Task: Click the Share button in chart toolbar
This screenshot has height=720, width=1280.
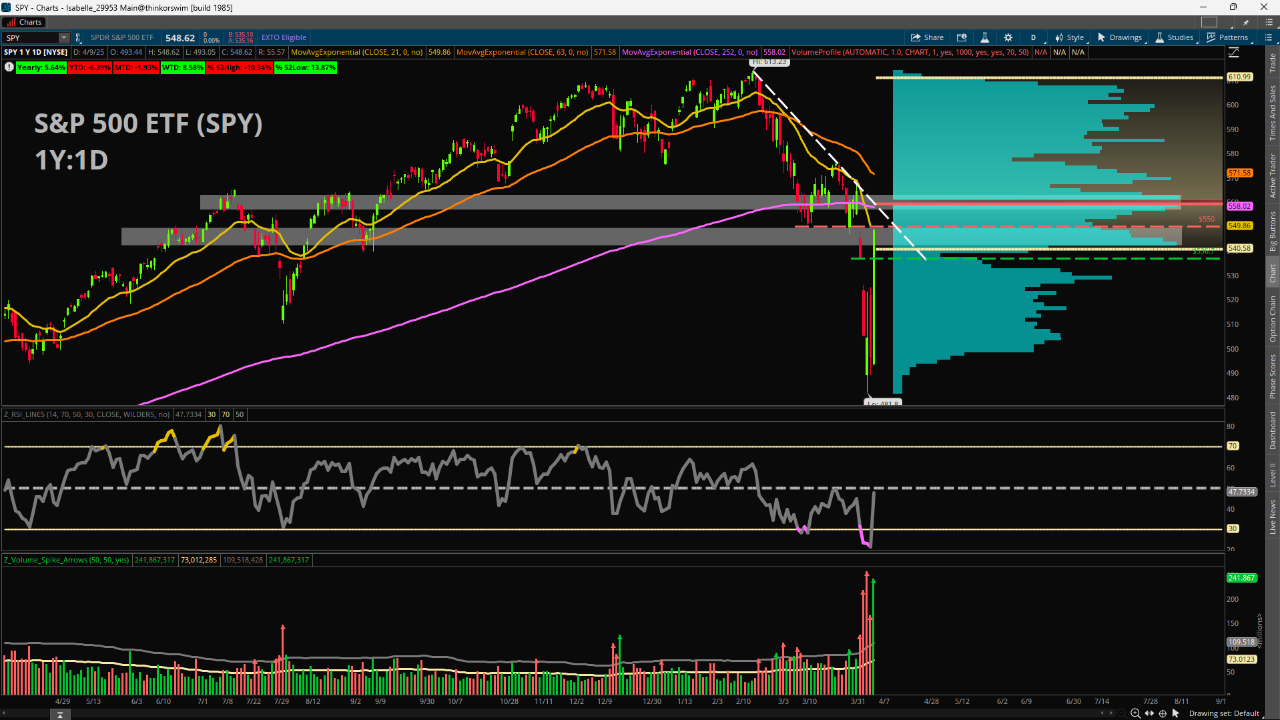Action: click(x=927, y=38)
